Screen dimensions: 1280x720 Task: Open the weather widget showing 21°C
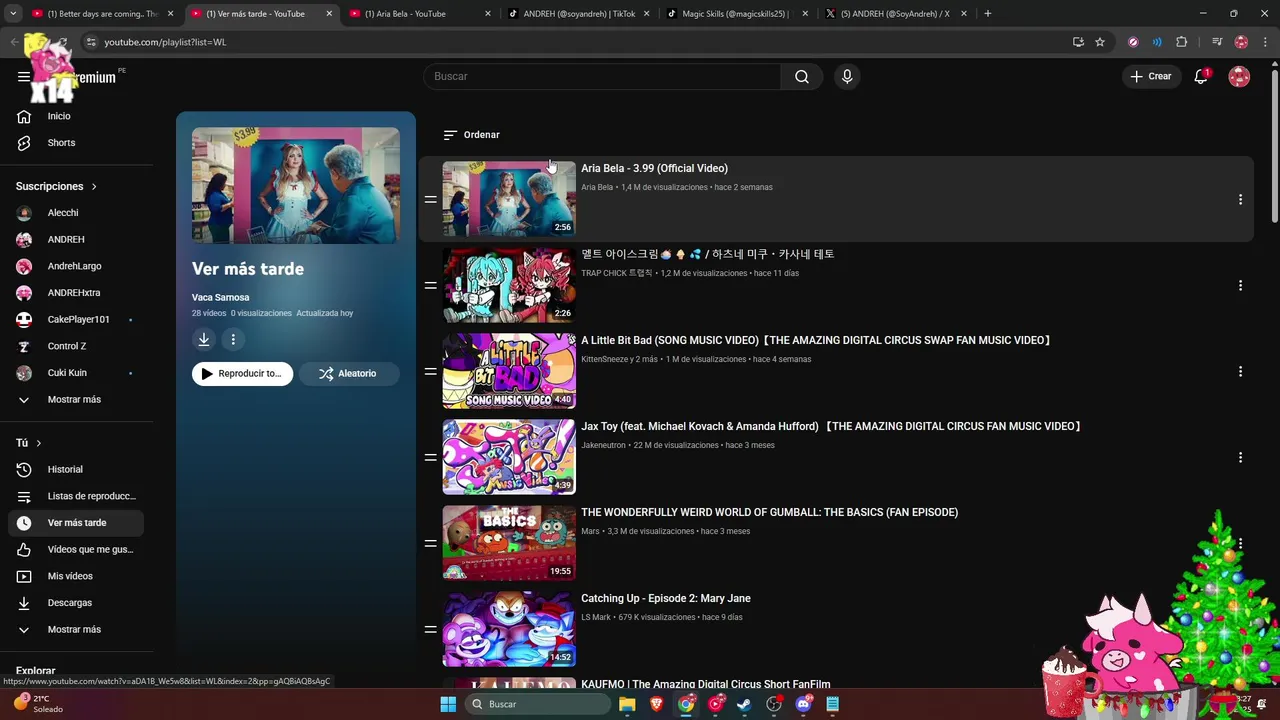click(x=38, y=704)
